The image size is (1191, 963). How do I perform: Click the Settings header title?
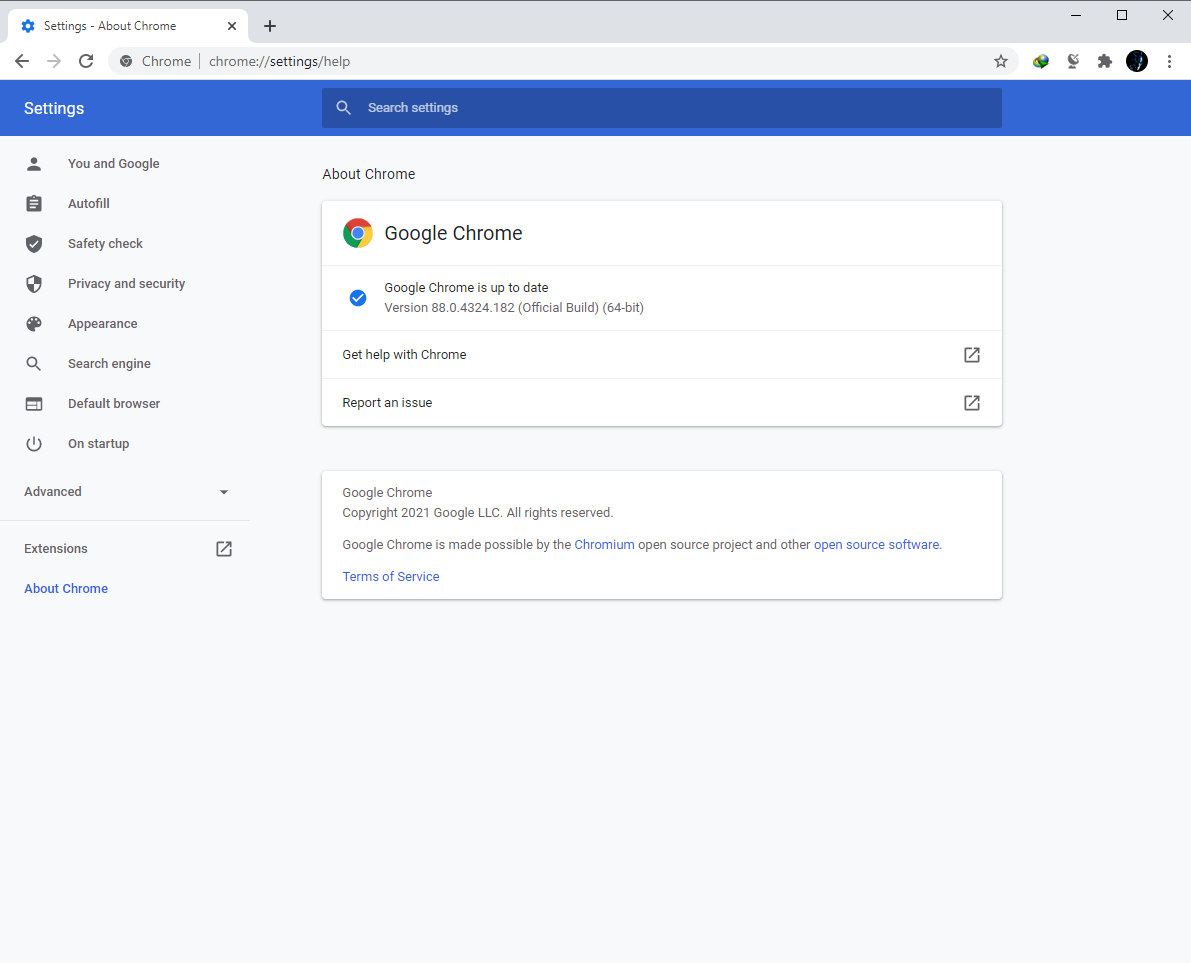pos(54,108)
